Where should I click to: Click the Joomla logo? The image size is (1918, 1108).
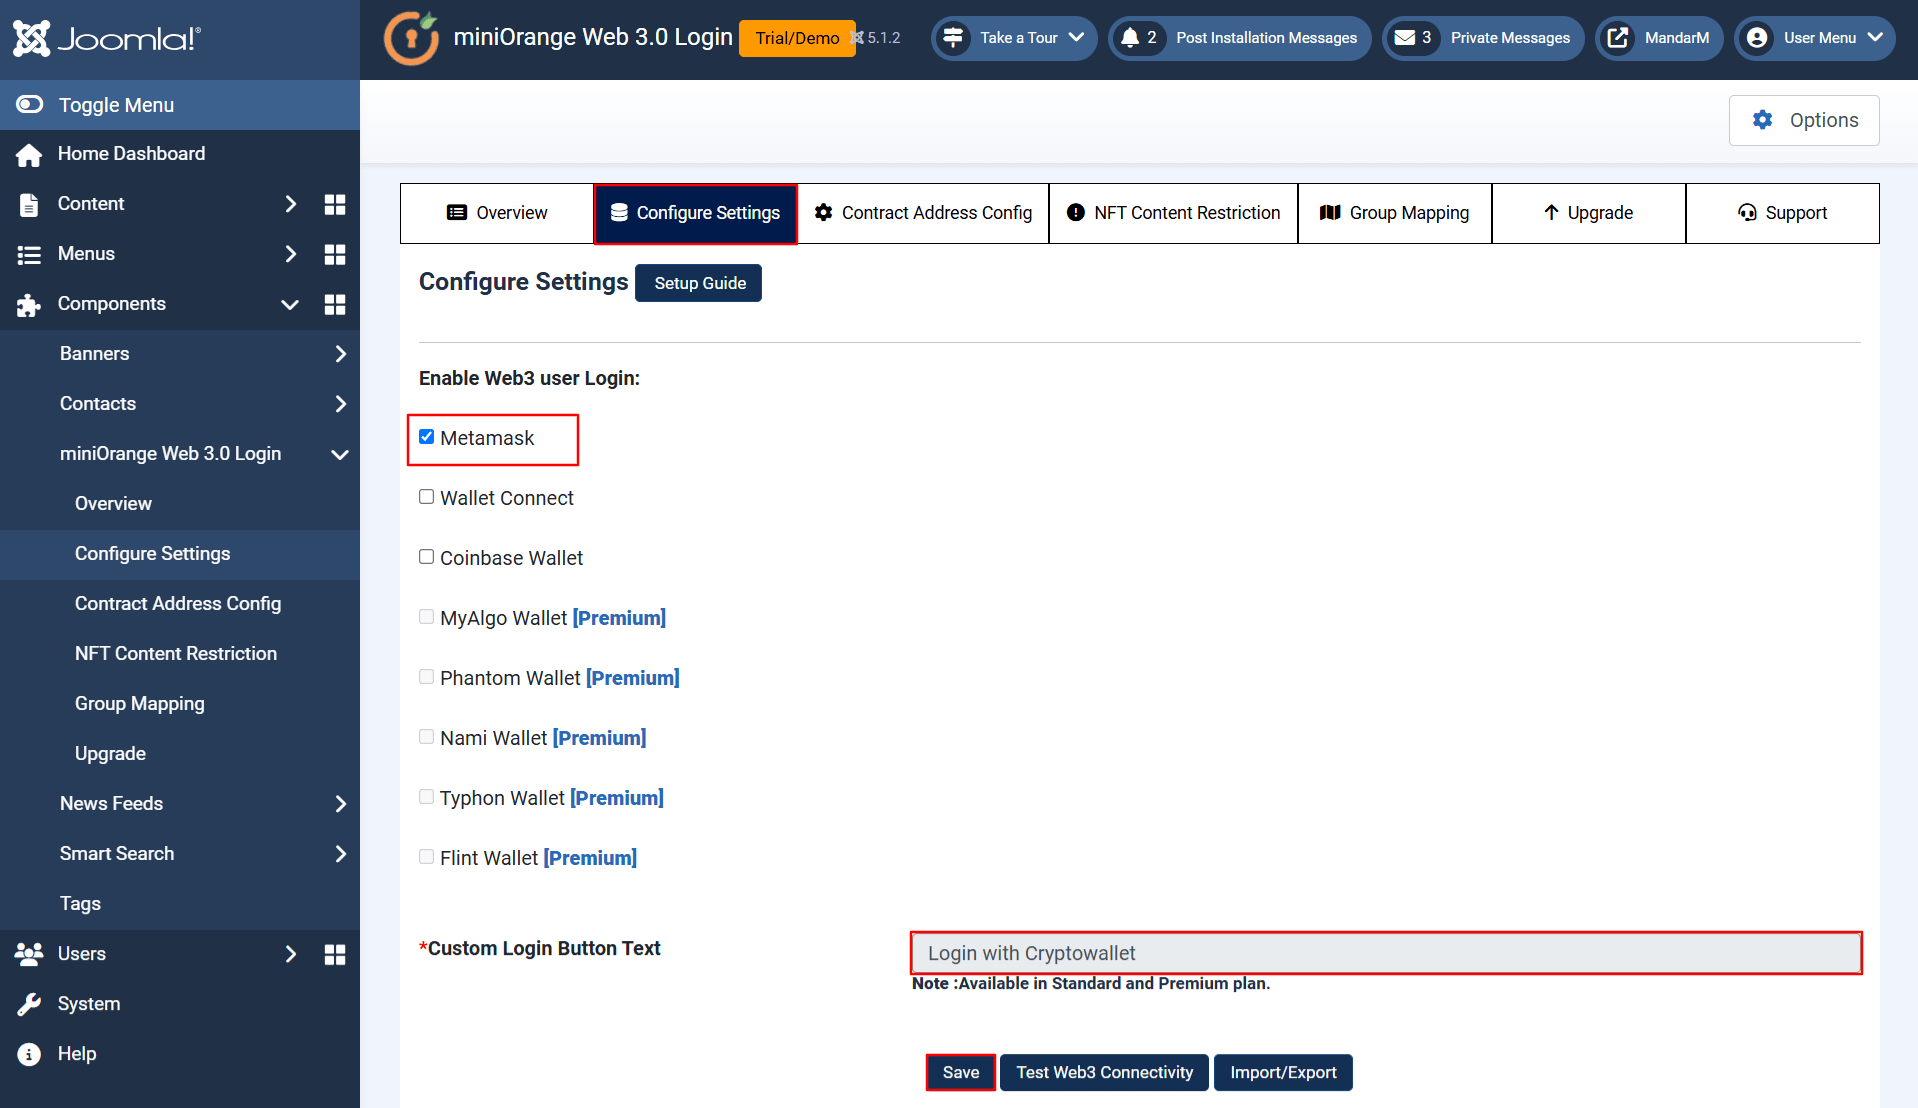(x=107, y=39)
